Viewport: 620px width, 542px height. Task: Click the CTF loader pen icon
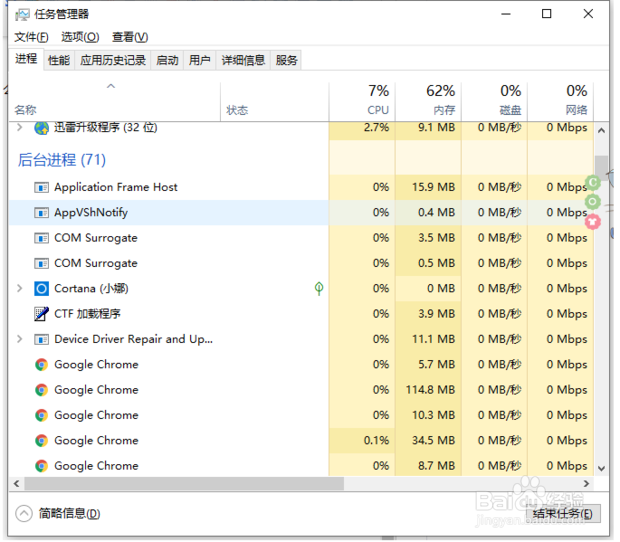[x=42, y=314]
